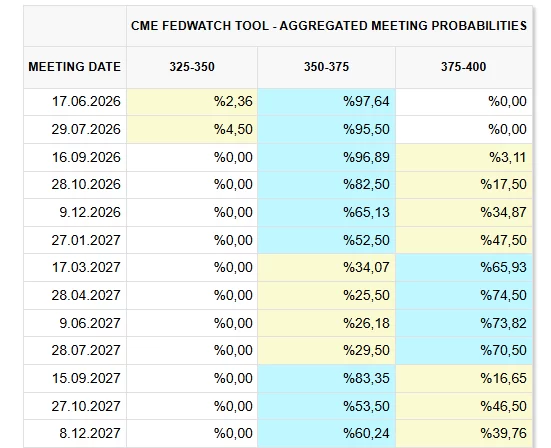Select the 16.09.2026 meeting date
Screen dimensions: 551x448
tap(75, 157)
